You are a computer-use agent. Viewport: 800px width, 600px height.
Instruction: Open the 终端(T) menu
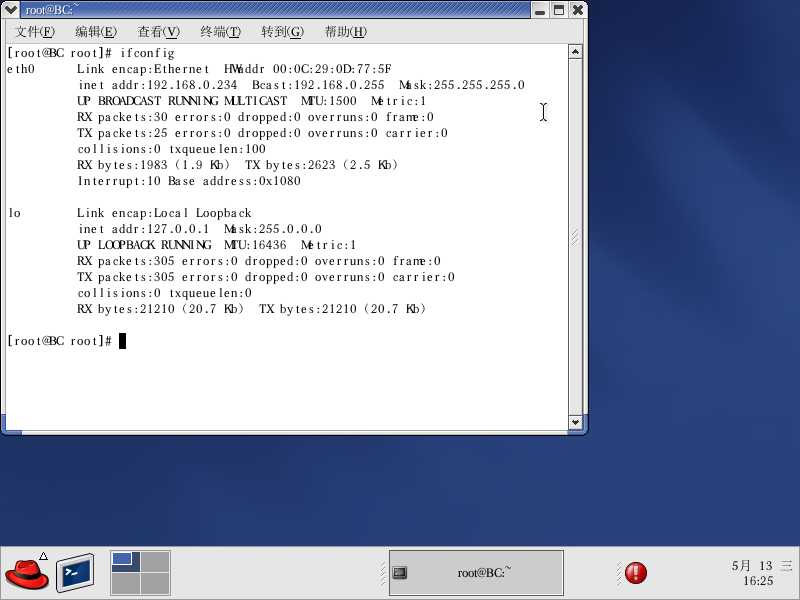(220, 32)
